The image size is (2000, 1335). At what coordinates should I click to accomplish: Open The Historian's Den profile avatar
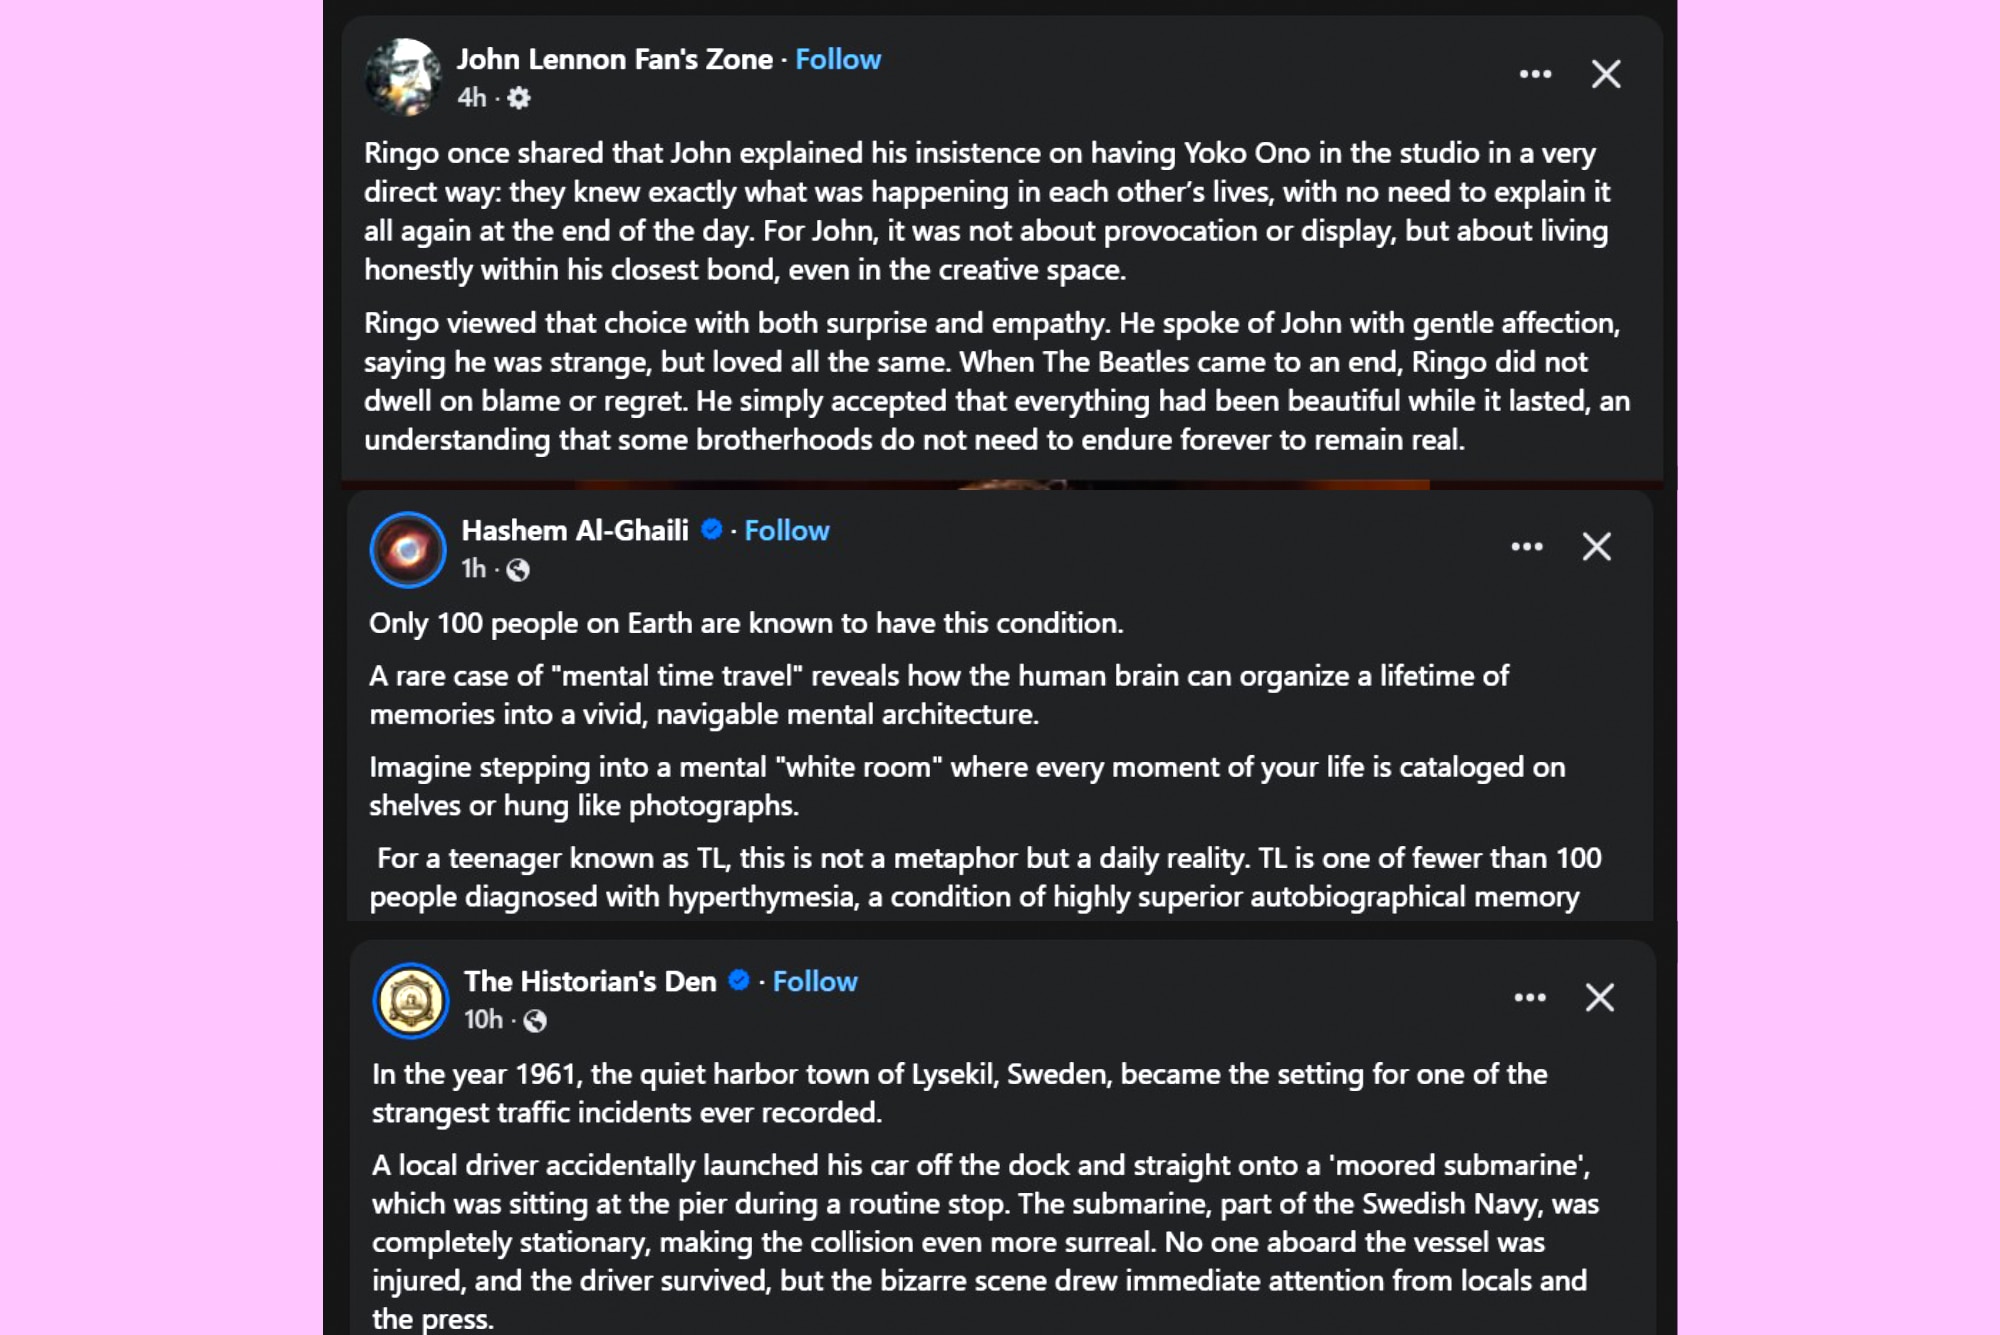point(411,1000)
